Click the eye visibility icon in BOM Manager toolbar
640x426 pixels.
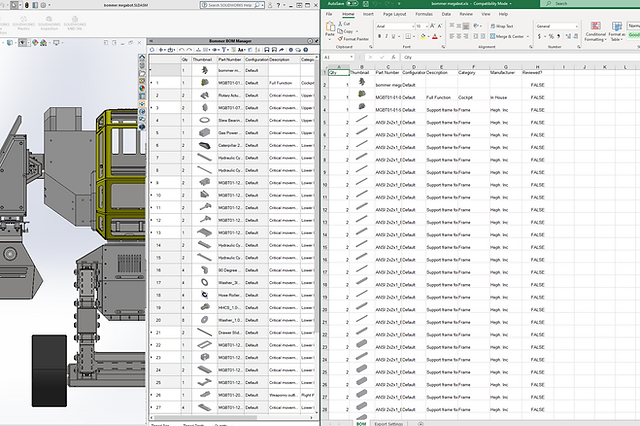(x=214, y=50)
